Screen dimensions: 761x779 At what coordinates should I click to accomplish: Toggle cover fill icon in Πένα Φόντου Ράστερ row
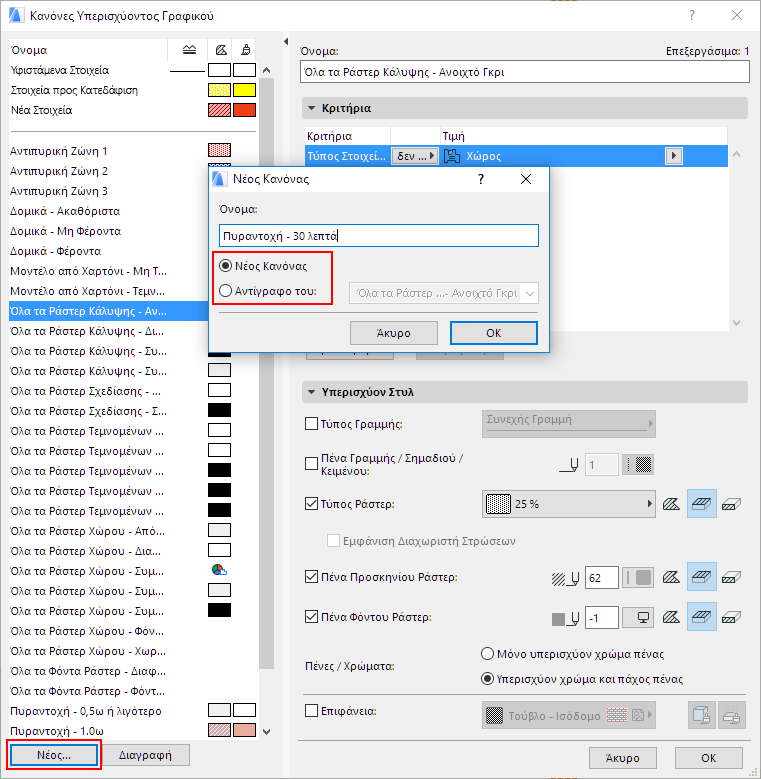click(x=701, y=617)
